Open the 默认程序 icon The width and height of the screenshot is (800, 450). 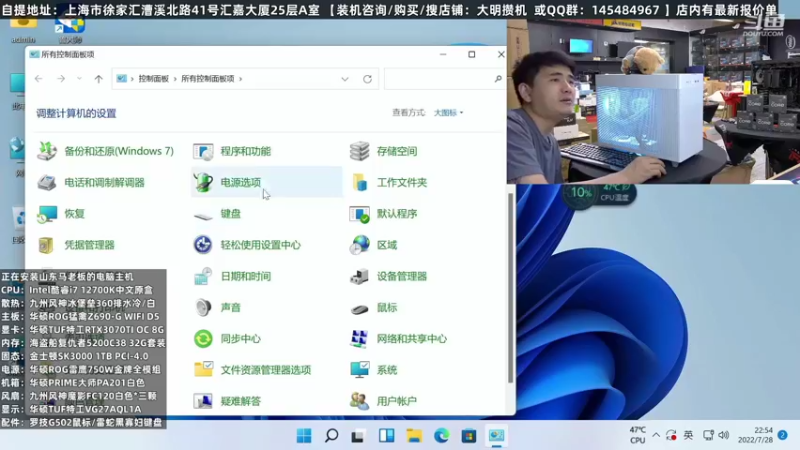(x=359, y=214)
